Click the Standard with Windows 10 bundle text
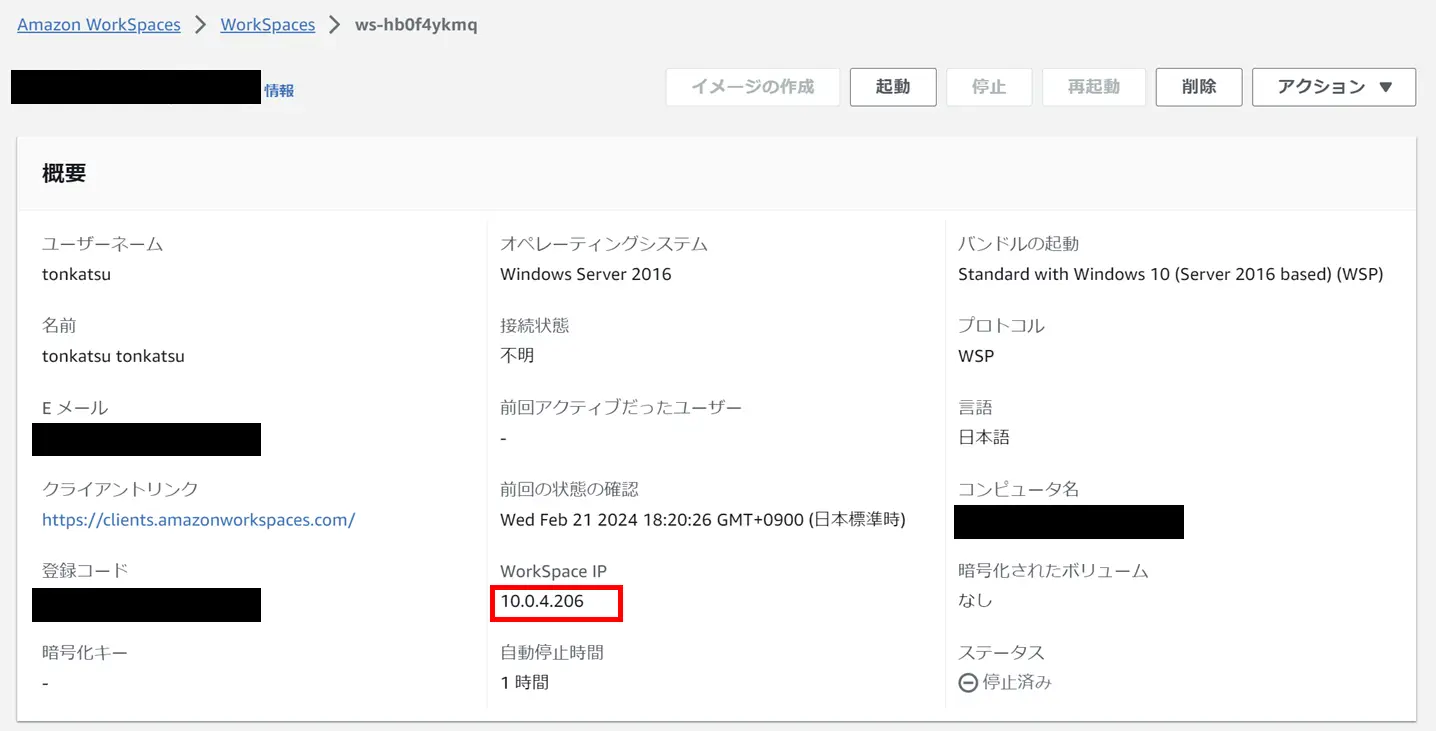This screenshot has height=731, width=1436. click(1171, 274)
